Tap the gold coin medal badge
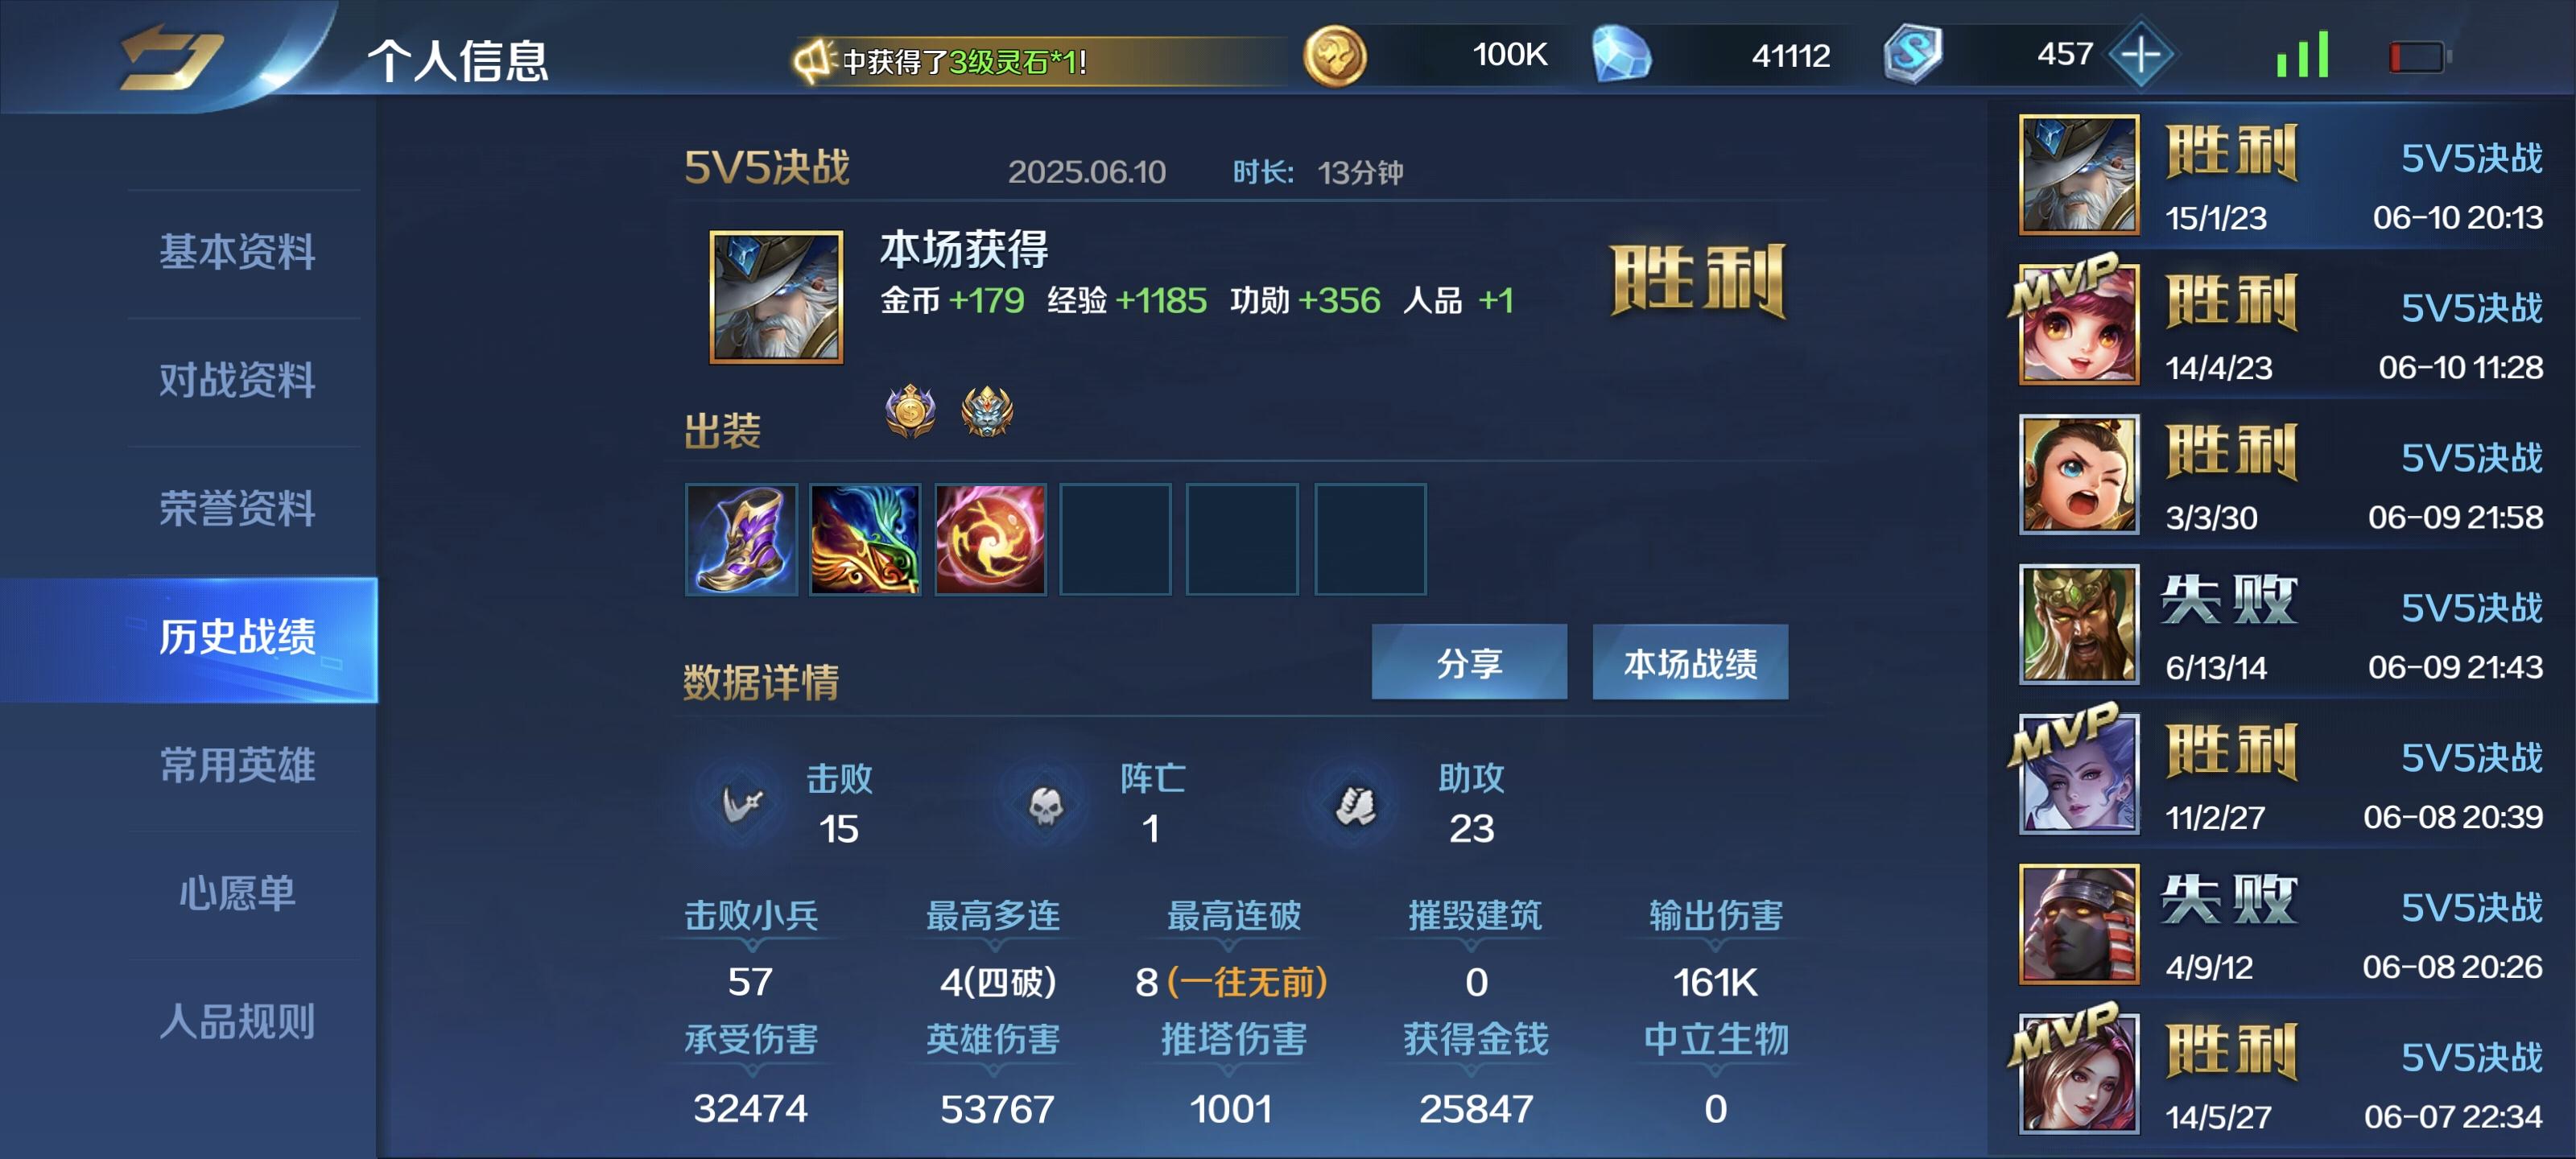2576x1159 pixels. point(910,411)
